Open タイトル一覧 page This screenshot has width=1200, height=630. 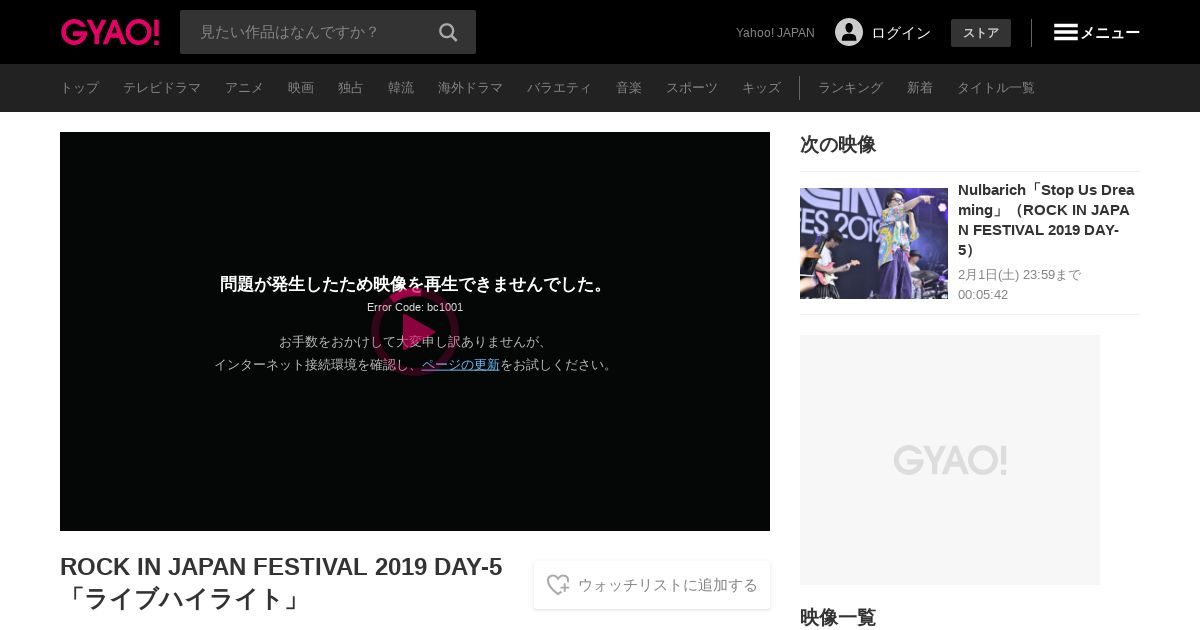[995, 88]
